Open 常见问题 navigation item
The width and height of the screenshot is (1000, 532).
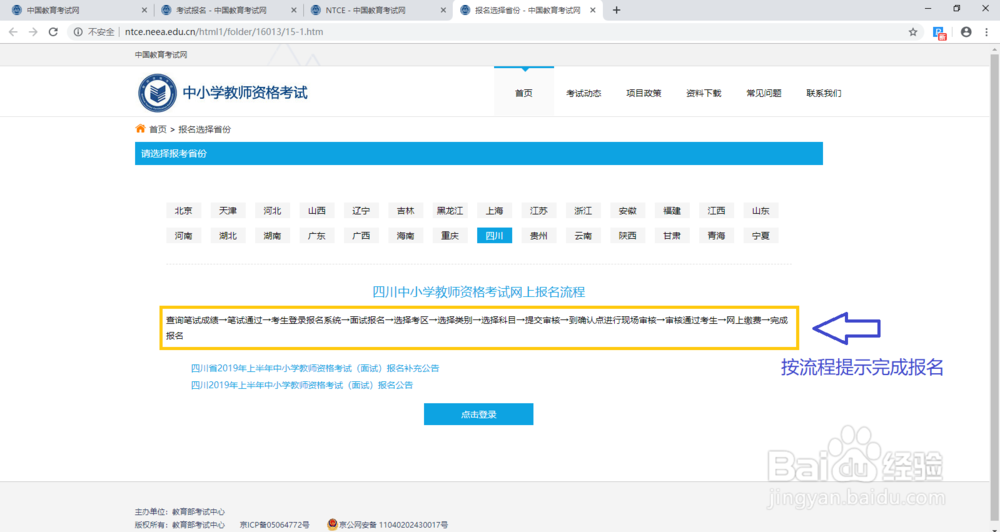[x=763, y=93]
